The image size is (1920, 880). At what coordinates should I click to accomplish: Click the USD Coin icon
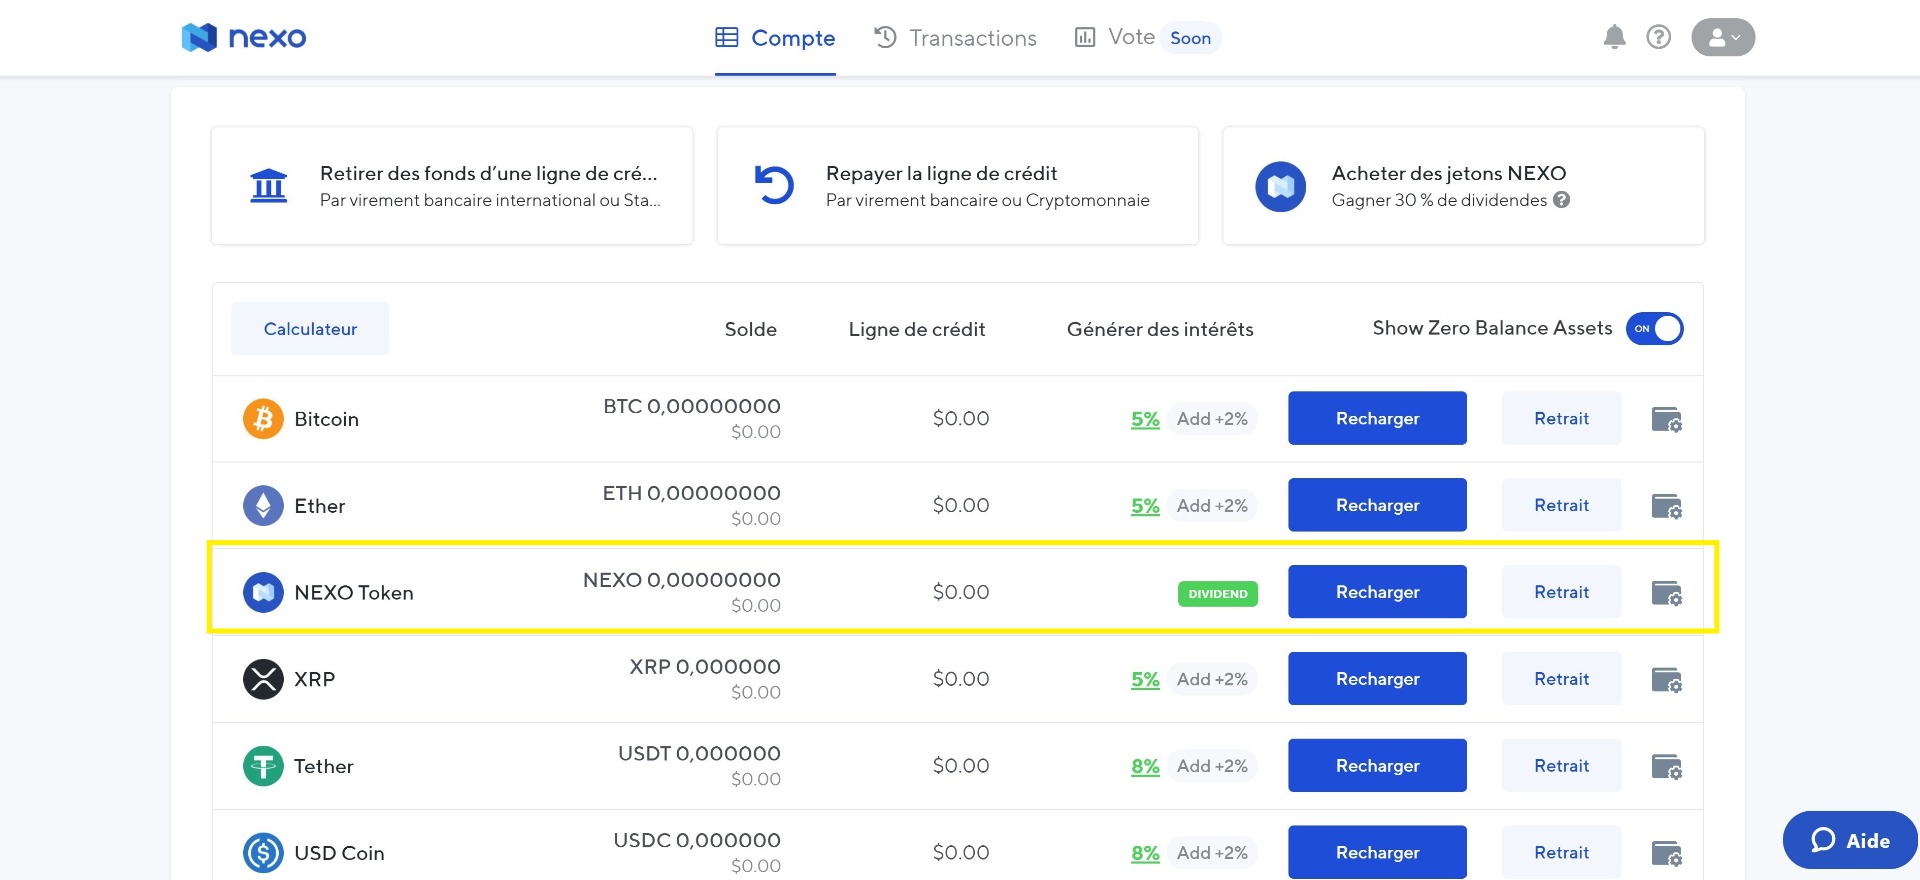(263, 853)
